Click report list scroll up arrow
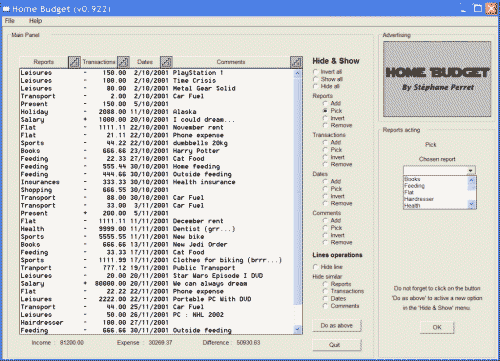Image resolution: width=500 pixels, height=361 pixels. (x=471, y=180)
